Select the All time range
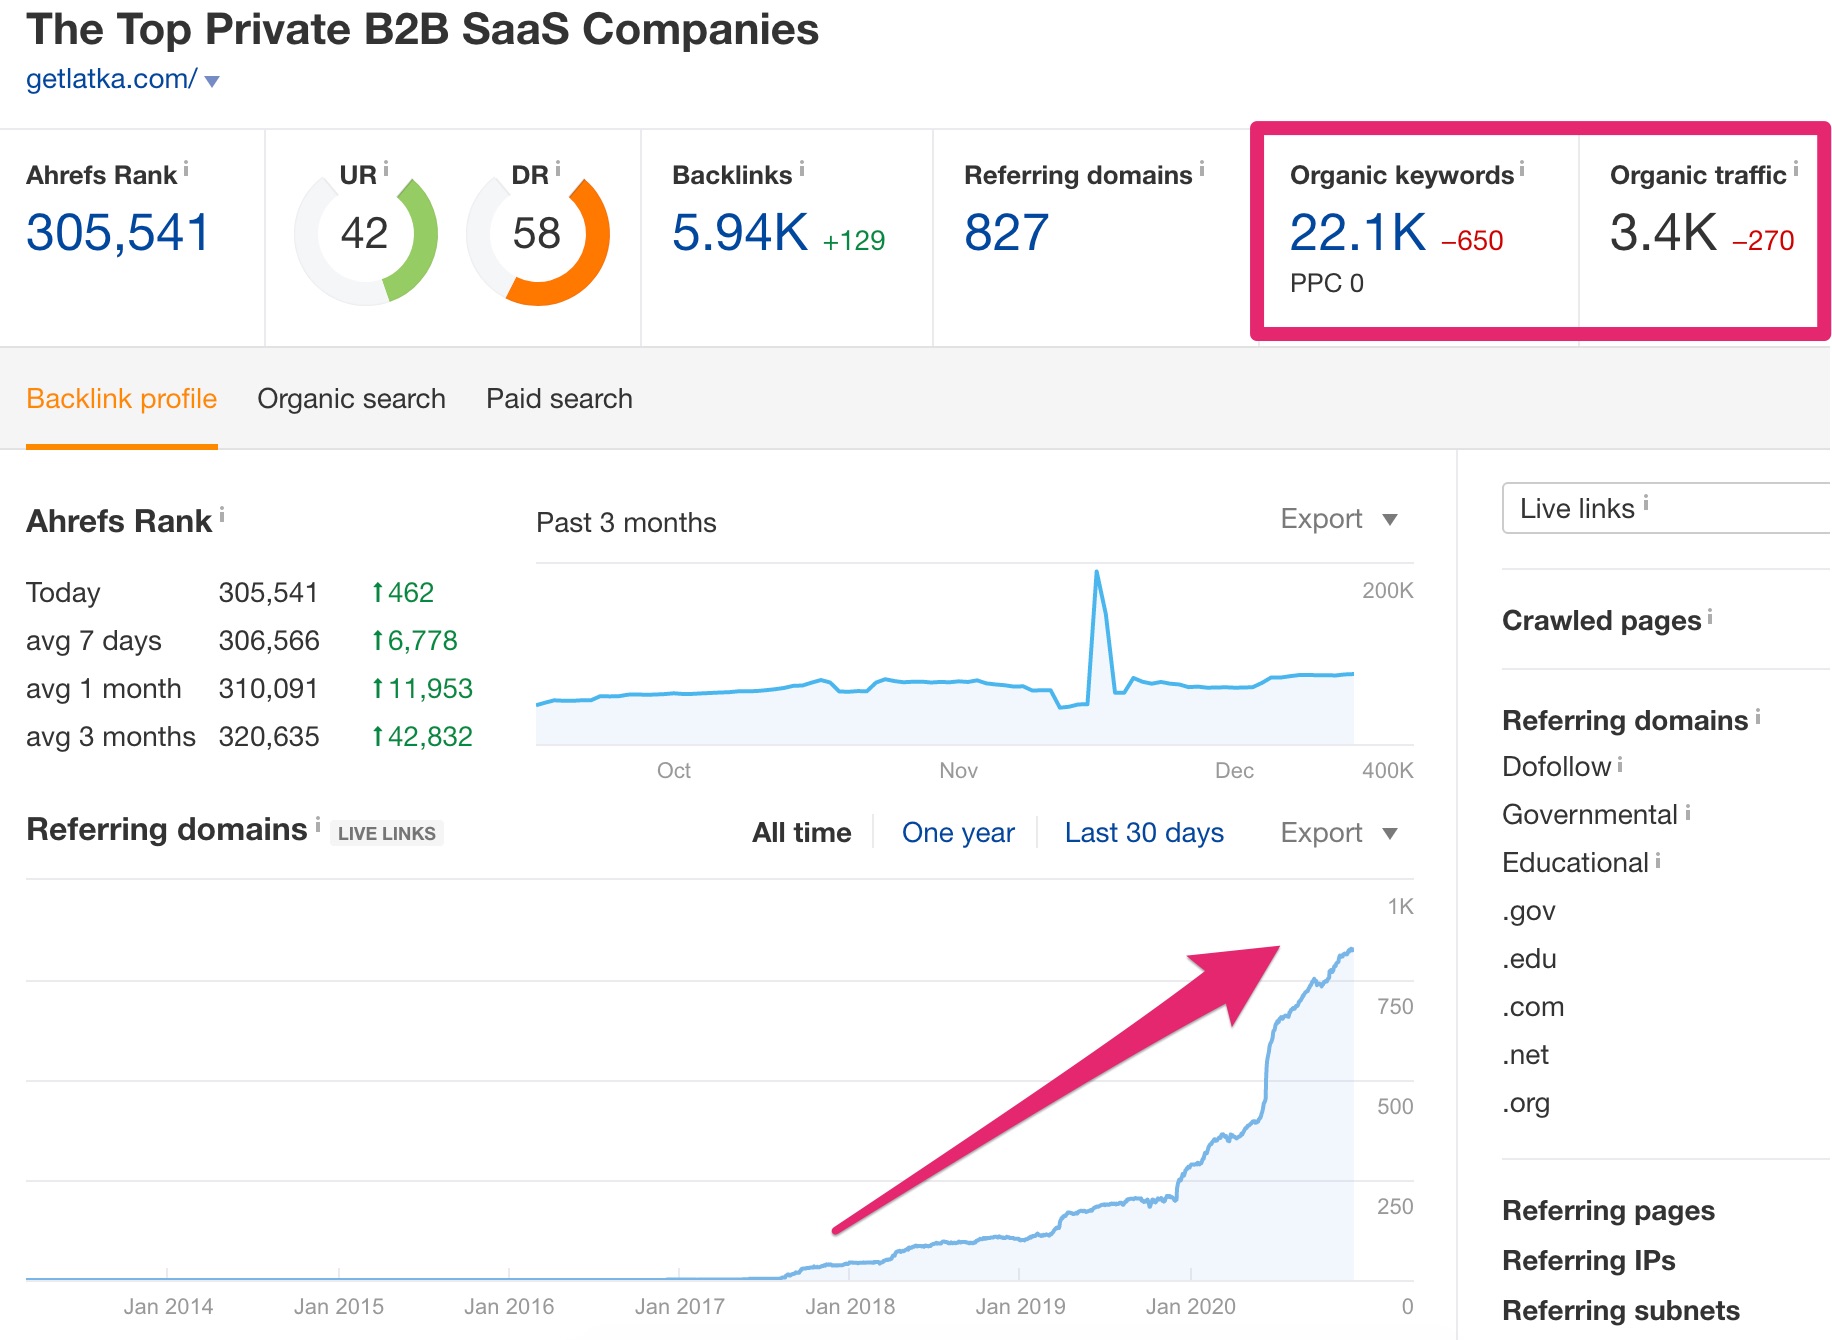 coord(801,833)
